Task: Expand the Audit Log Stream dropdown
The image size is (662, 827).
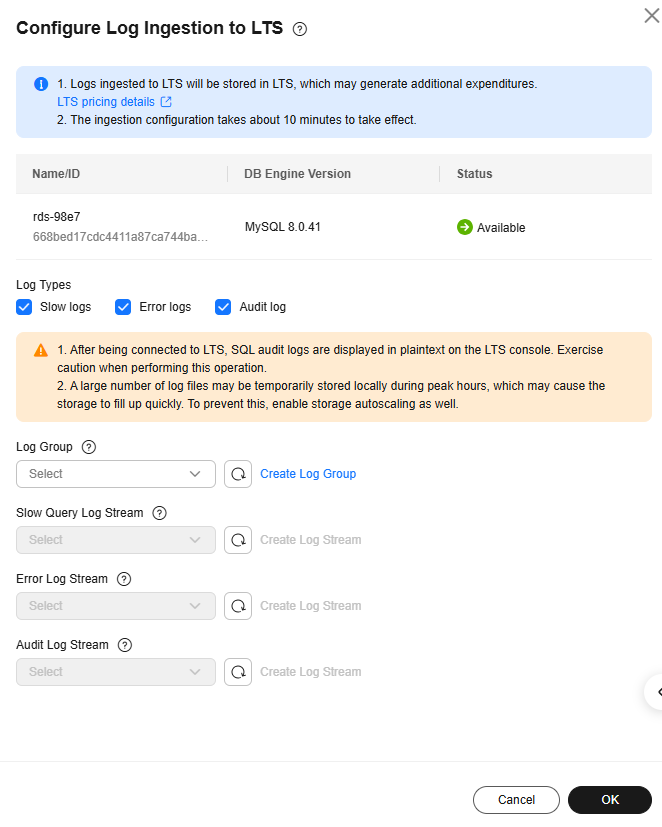Action: click(116, 672)
